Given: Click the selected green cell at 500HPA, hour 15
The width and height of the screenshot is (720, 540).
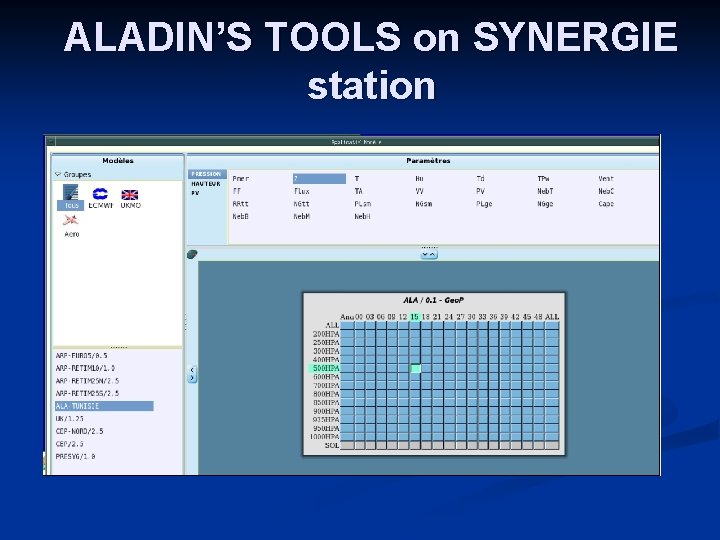Looking at the screenshot, I should (415, 368).
